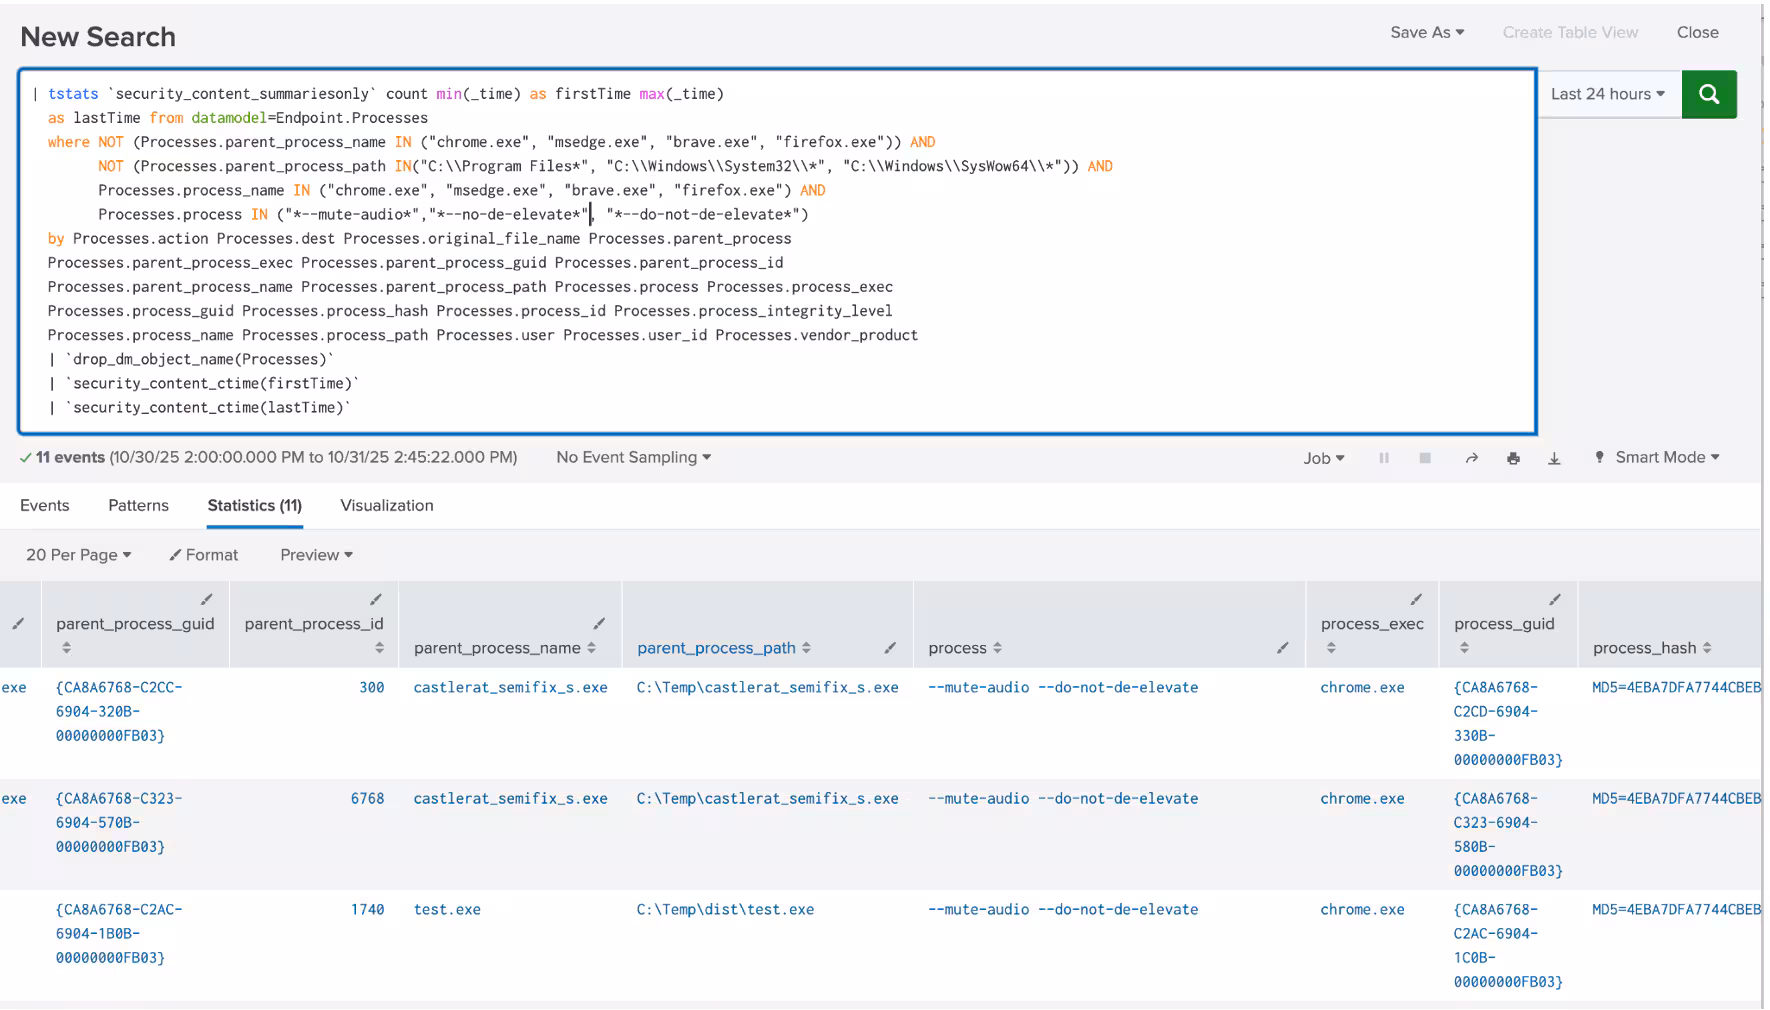
Task: Click castlerat_semifix_s.exe in first row
Action: click(510, 687)
